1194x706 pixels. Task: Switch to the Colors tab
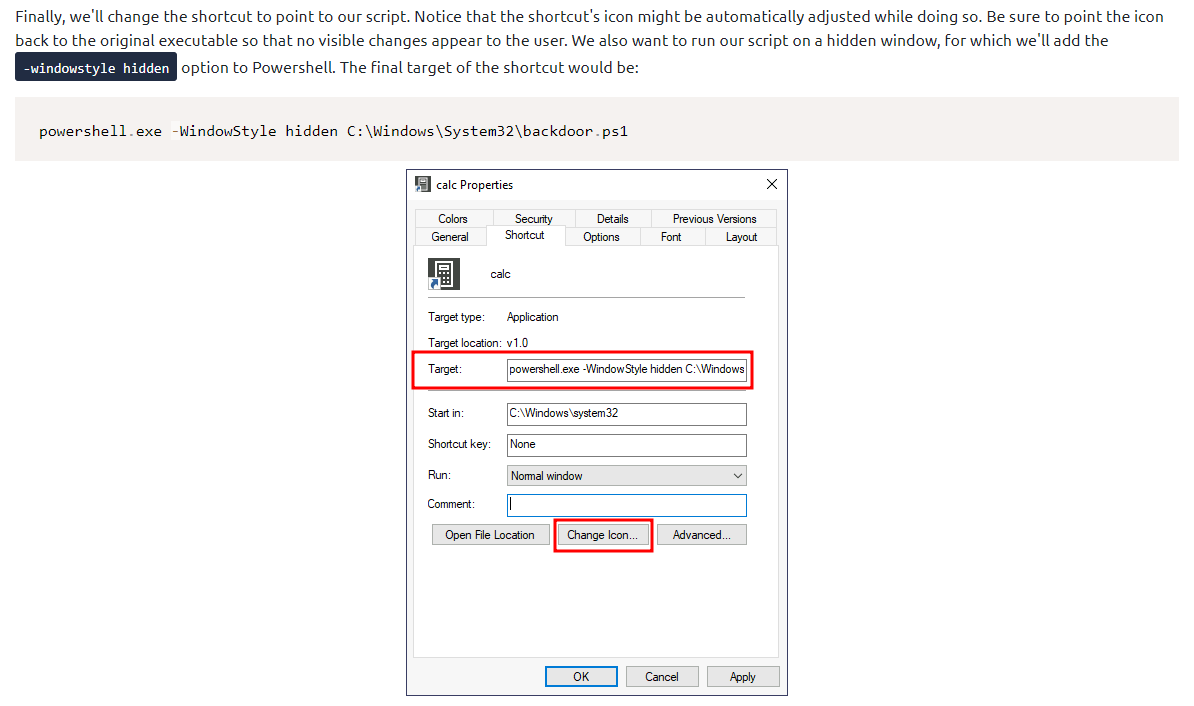453,219
